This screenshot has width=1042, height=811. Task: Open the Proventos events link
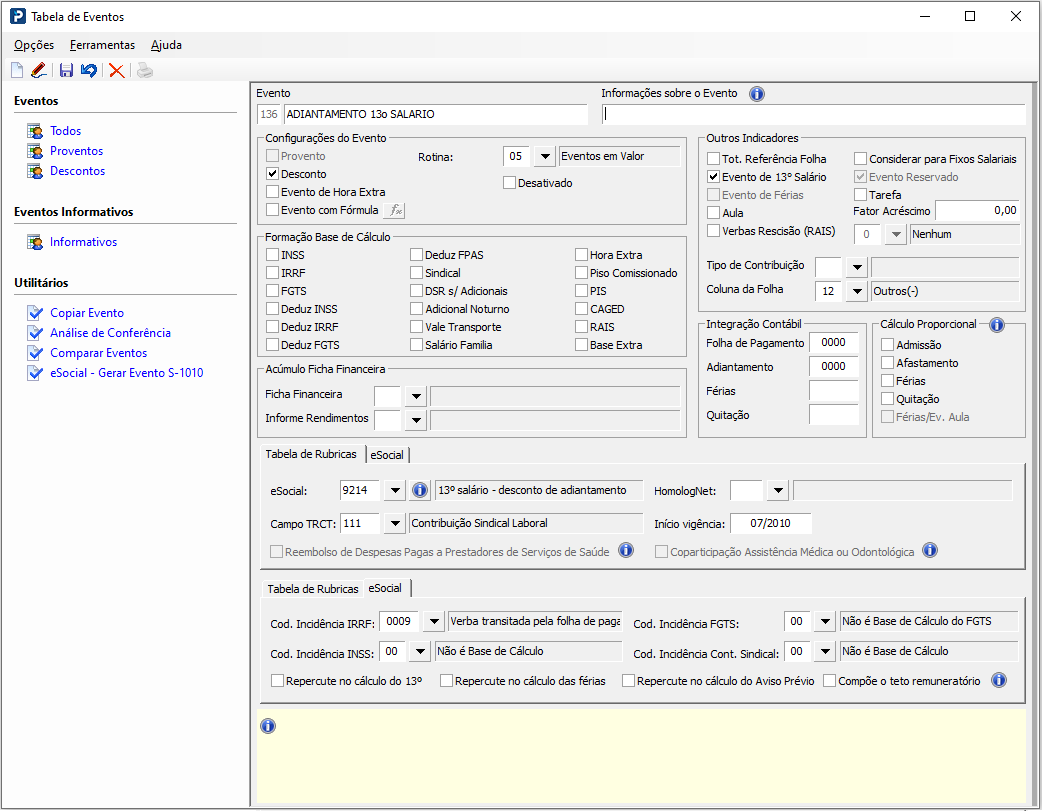click(x=77, y=151)
